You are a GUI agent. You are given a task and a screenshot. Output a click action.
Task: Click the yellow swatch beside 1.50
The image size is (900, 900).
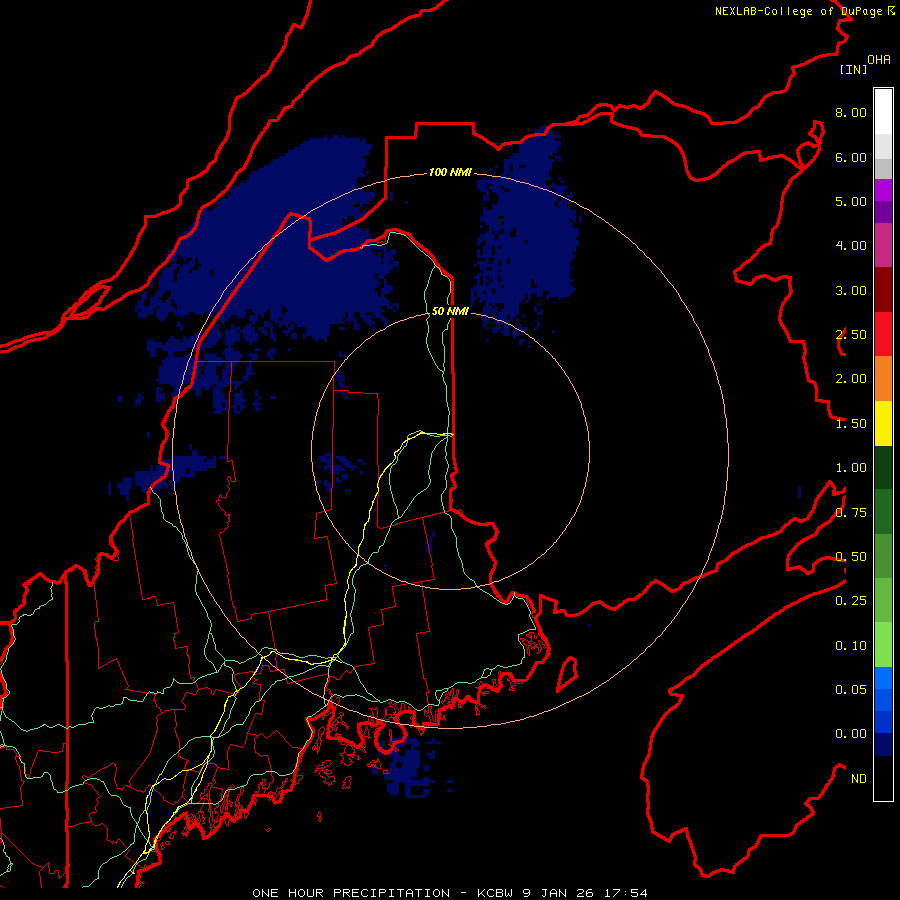(x=883, y=423)
